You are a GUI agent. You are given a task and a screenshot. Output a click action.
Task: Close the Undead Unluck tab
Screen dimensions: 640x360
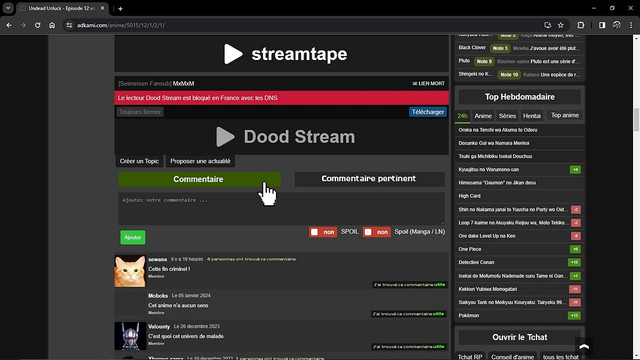pos(102,8)
